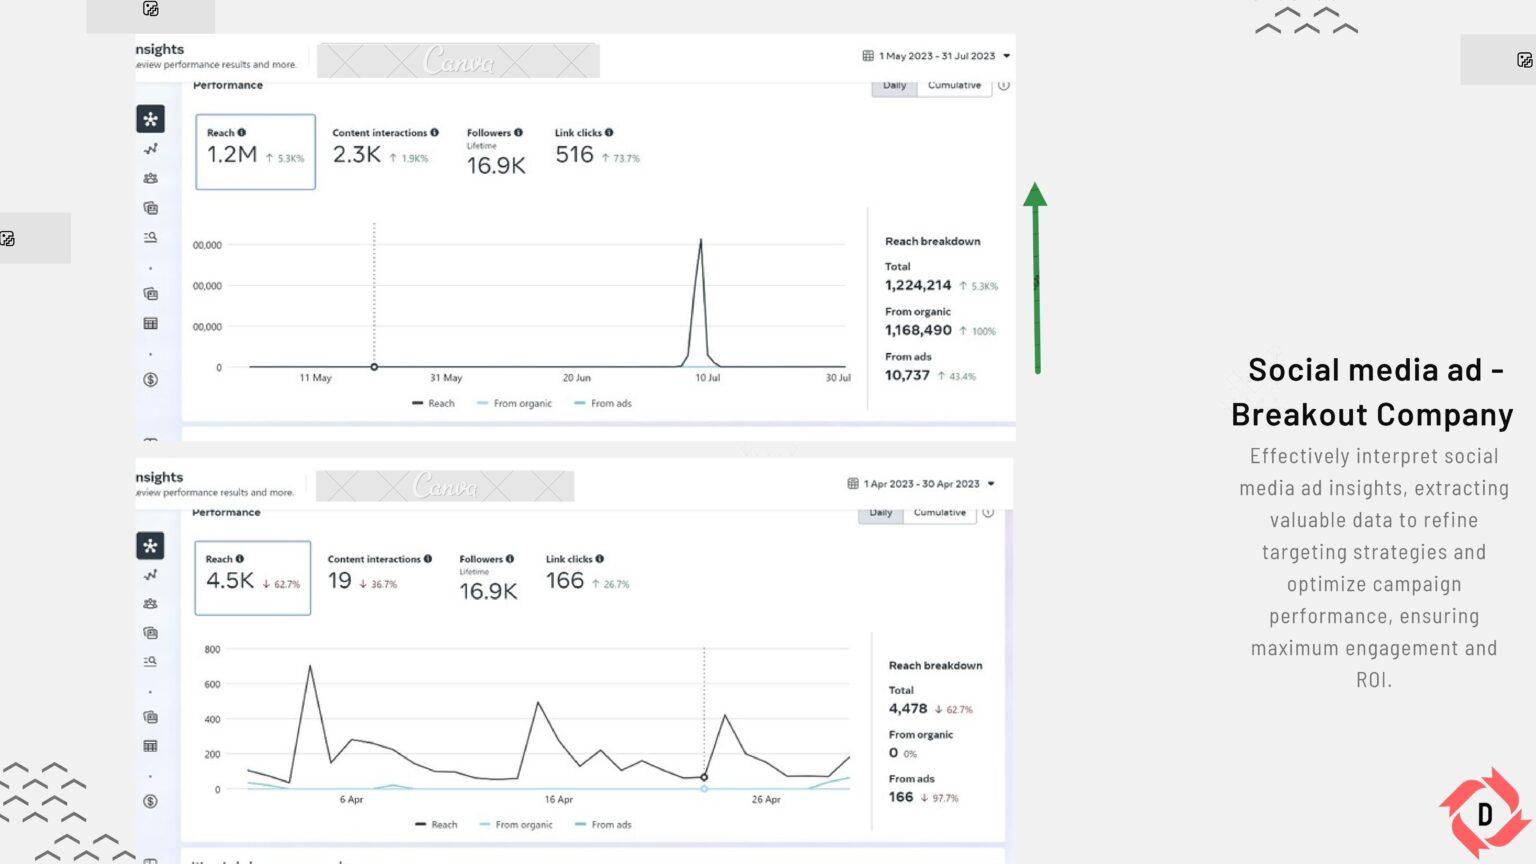This screenshot has height=864, width=1536.
Task: Select Link clicks 516 metric card
Action: (x=597, y=147)
